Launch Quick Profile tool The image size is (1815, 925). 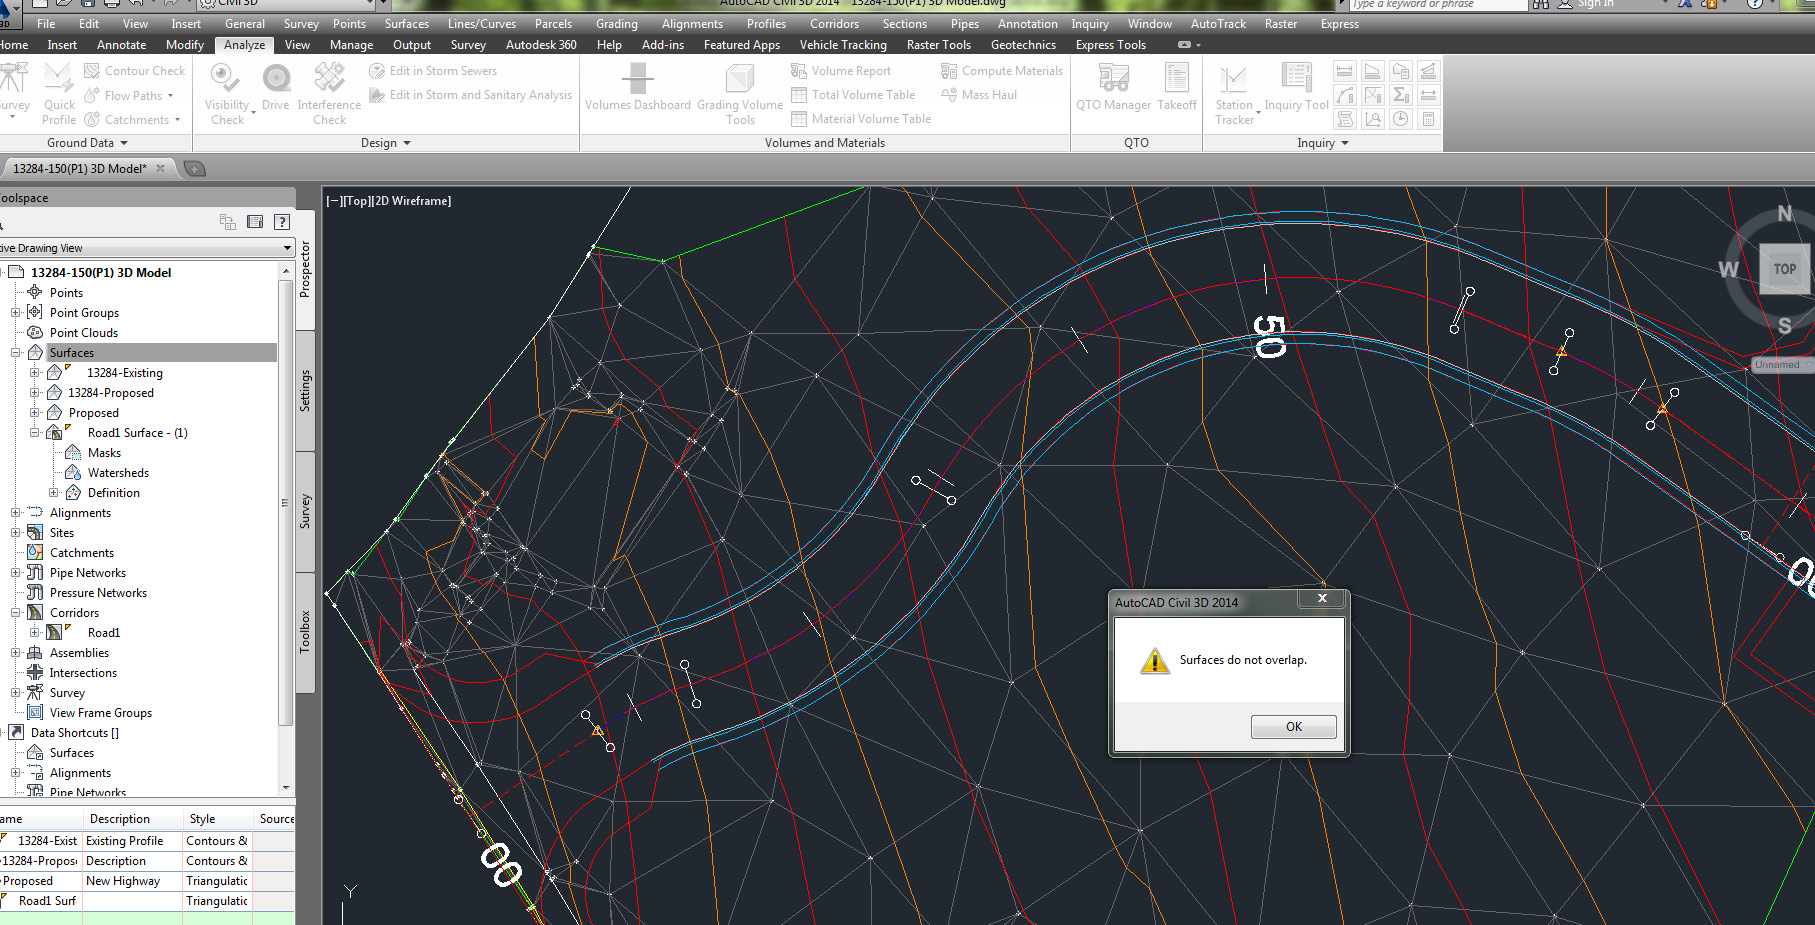[59, 94]
